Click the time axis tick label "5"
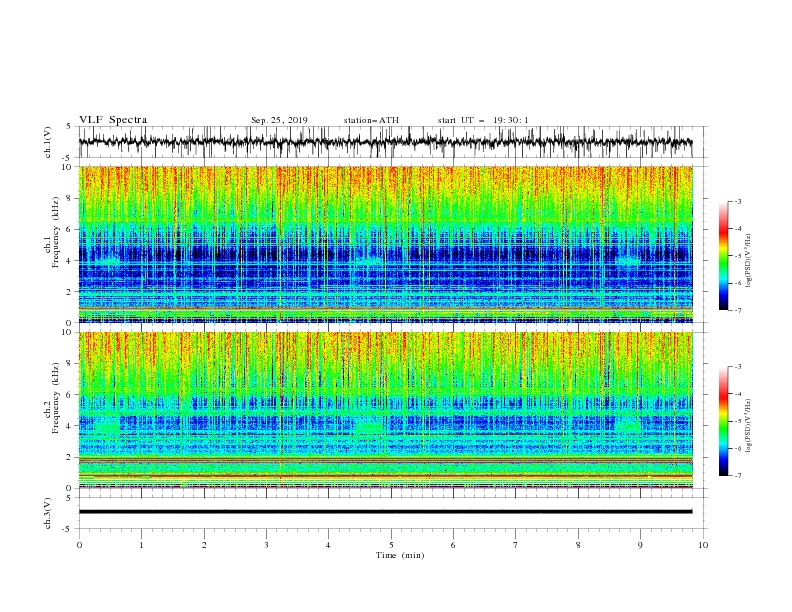 pos(391,545)
